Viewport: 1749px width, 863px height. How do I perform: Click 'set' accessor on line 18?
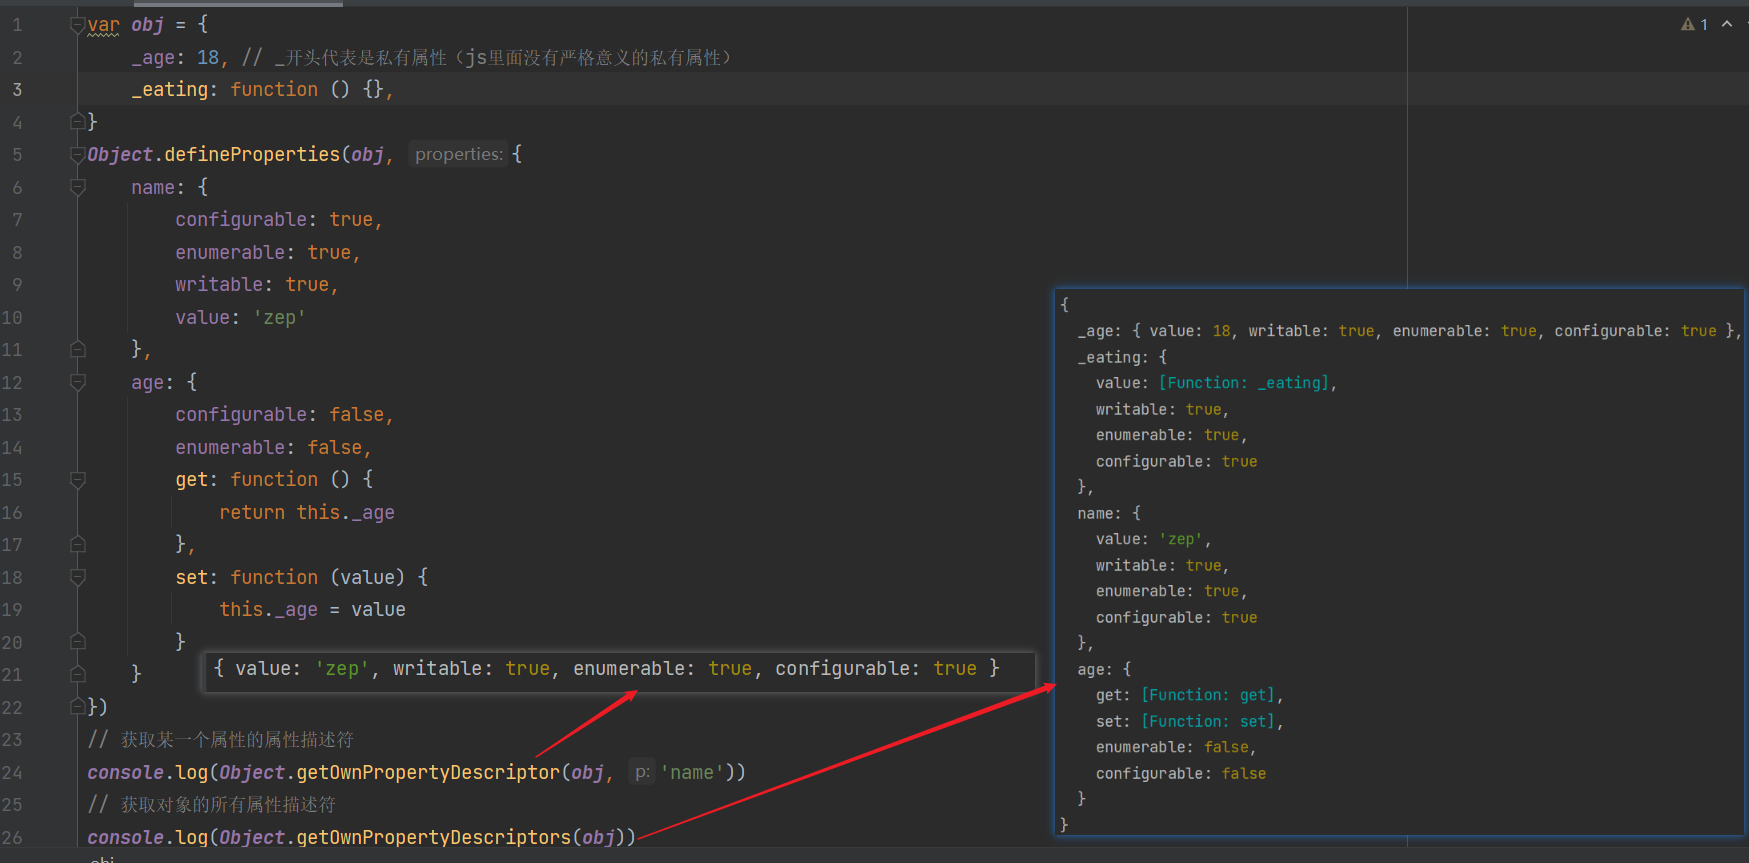click(x=191, y=577)
